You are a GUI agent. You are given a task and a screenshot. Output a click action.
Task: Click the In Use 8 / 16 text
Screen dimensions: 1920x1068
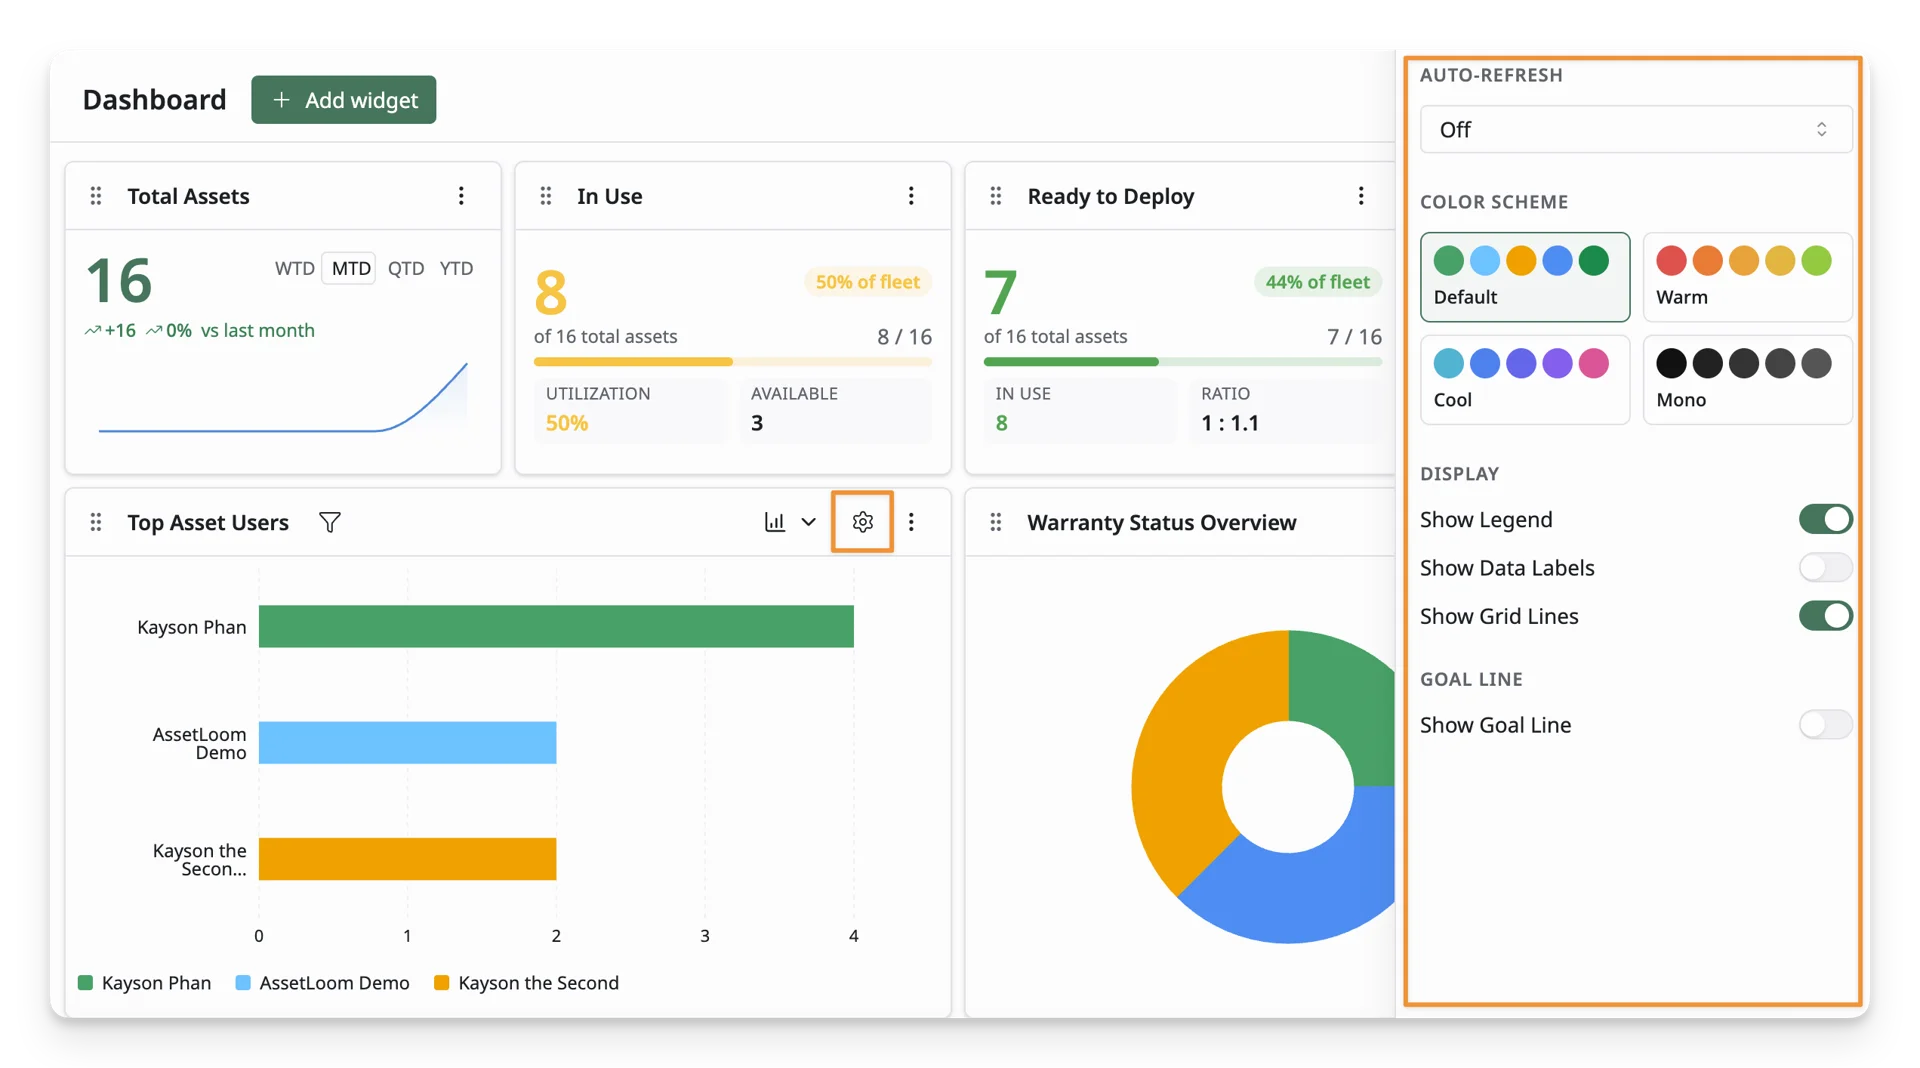(904, 337)
